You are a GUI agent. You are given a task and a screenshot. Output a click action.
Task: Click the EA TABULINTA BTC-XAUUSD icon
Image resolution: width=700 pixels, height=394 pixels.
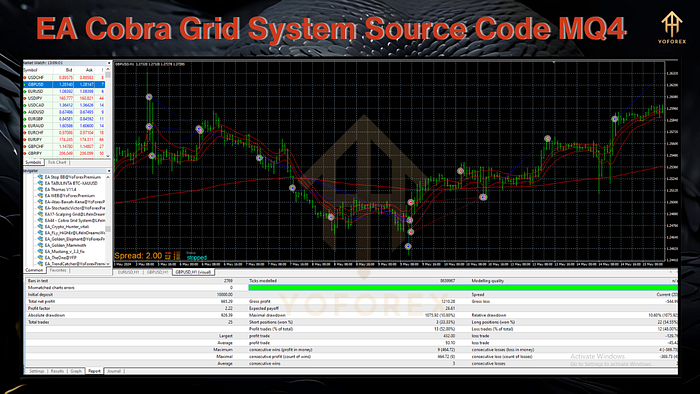coord(40,183)
